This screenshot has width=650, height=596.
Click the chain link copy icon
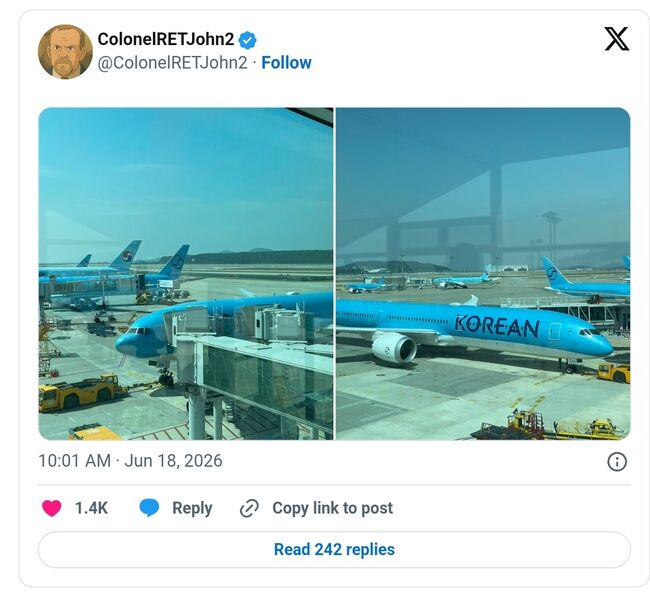249,509
